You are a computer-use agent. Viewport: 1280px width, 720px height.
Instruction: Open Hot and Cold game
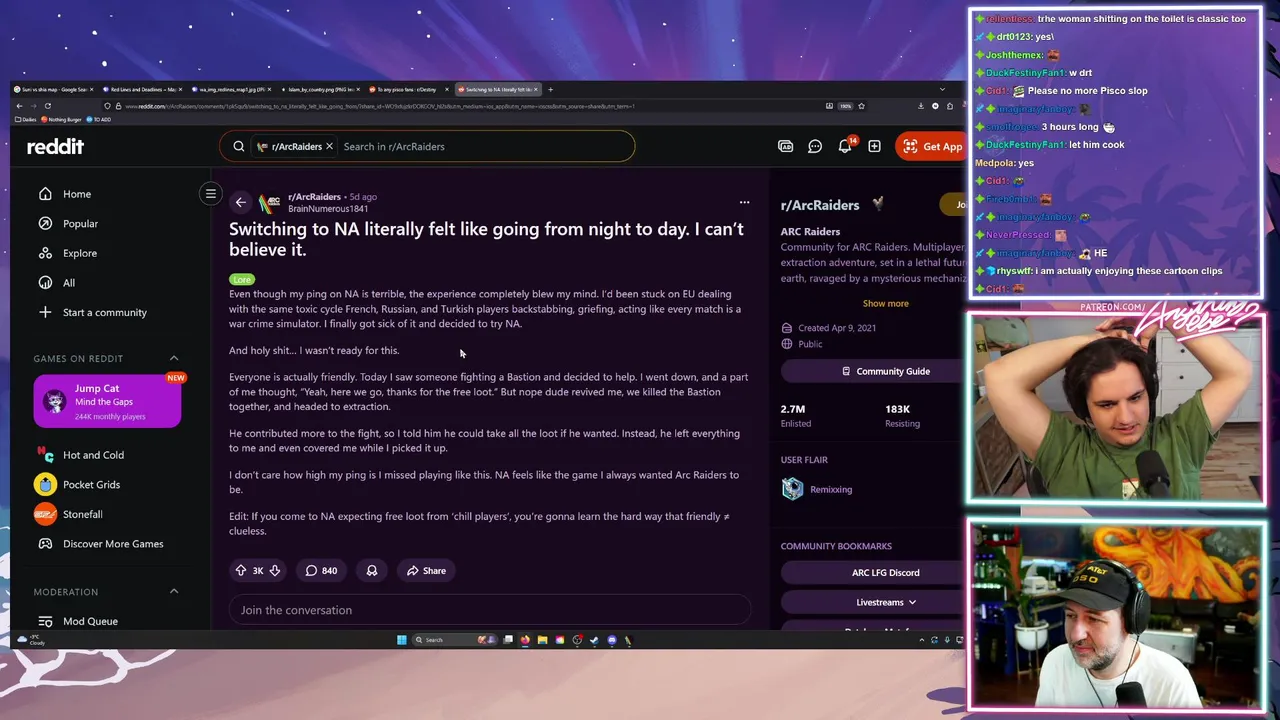93,455
